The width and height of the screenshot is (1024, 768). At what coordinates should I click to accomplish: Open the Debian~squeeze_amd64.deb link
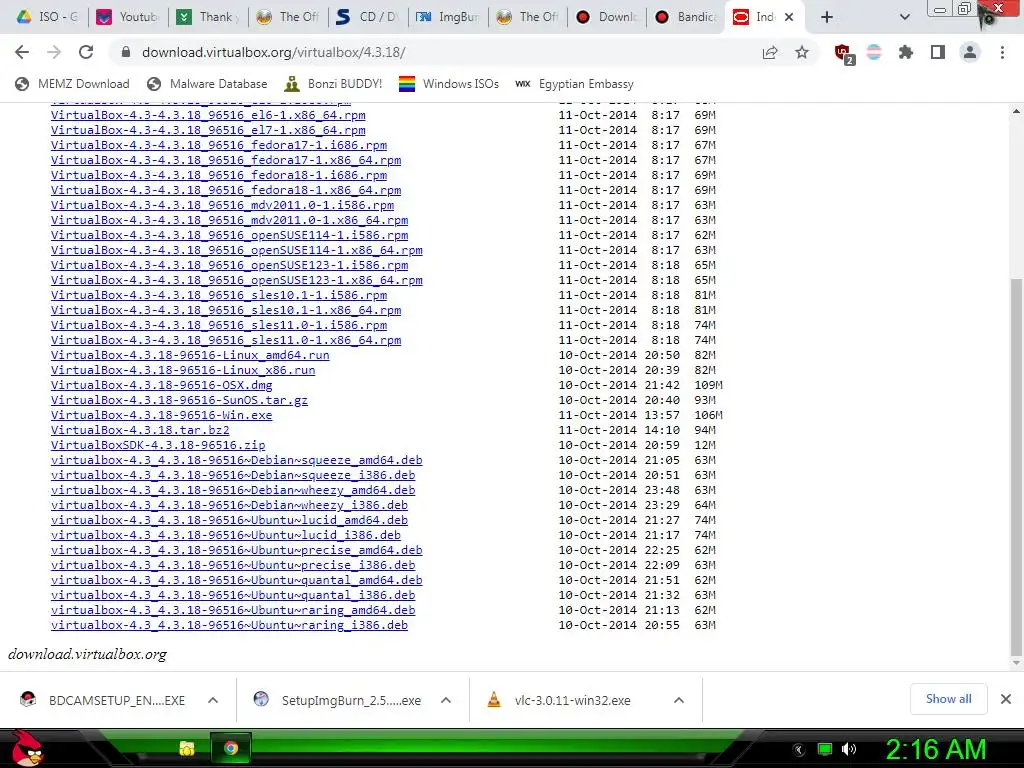point(236,460)
